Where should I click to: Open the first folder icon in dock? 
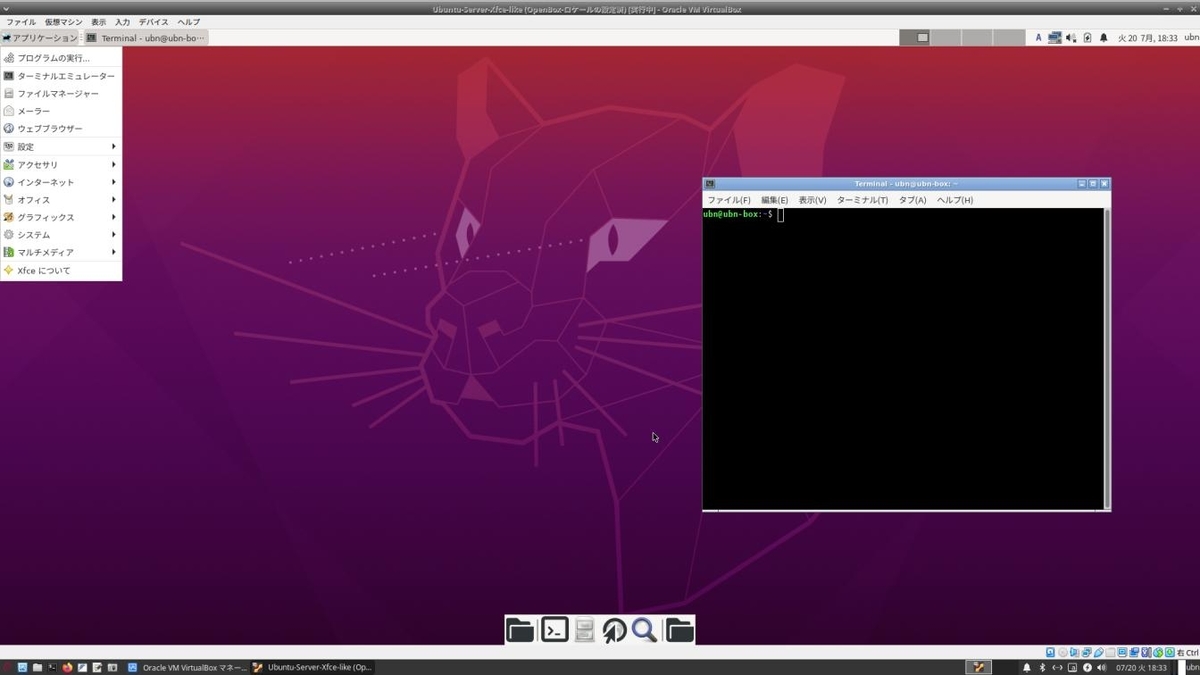pos(520,629)
